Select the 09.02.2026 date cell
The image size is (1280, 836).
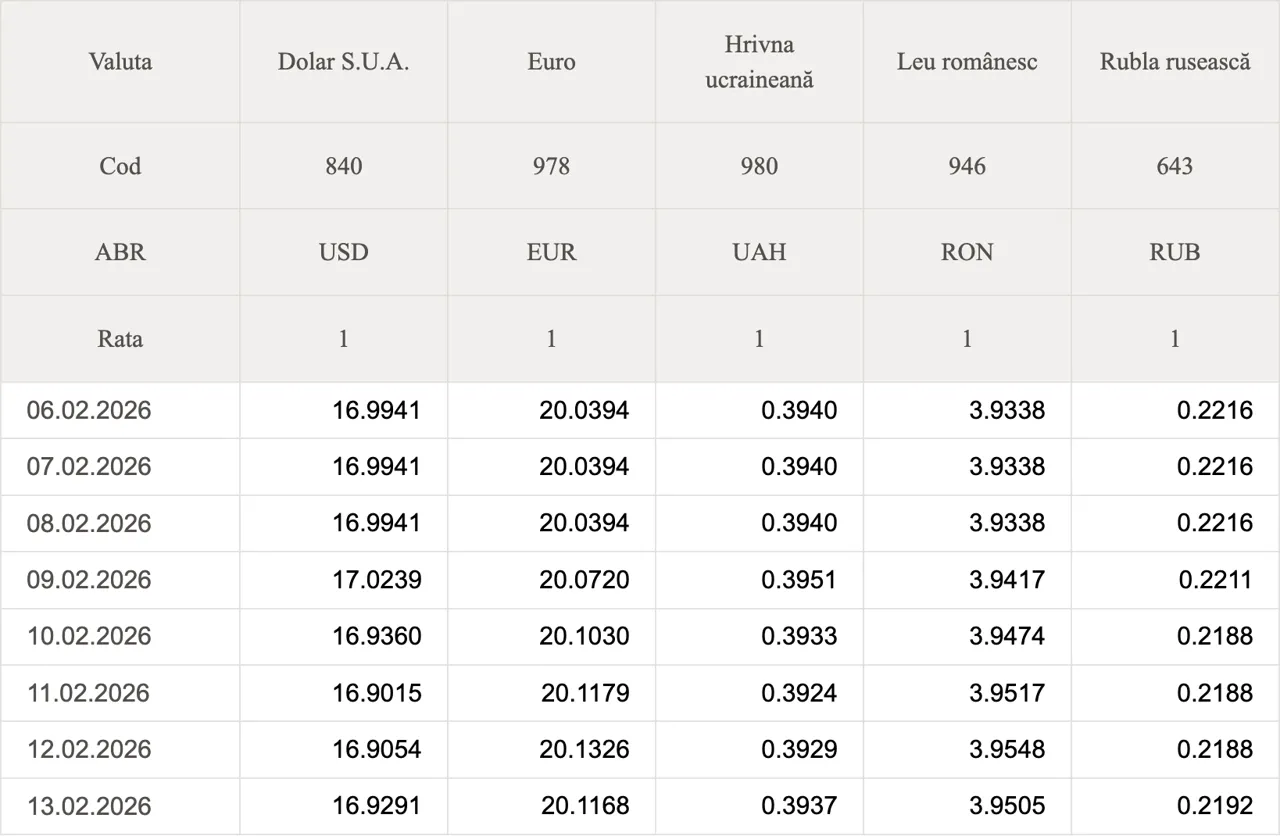(x=89, y=580)
